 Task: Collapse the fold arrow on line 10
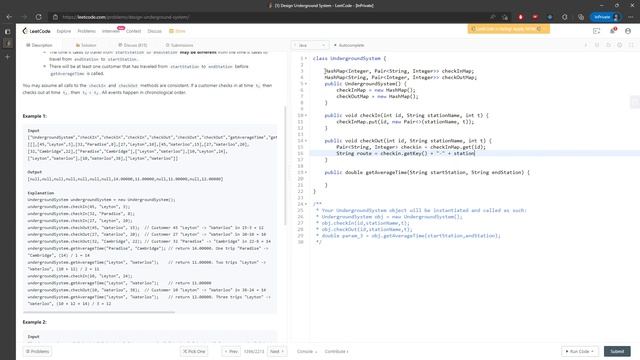coord(306,116)
